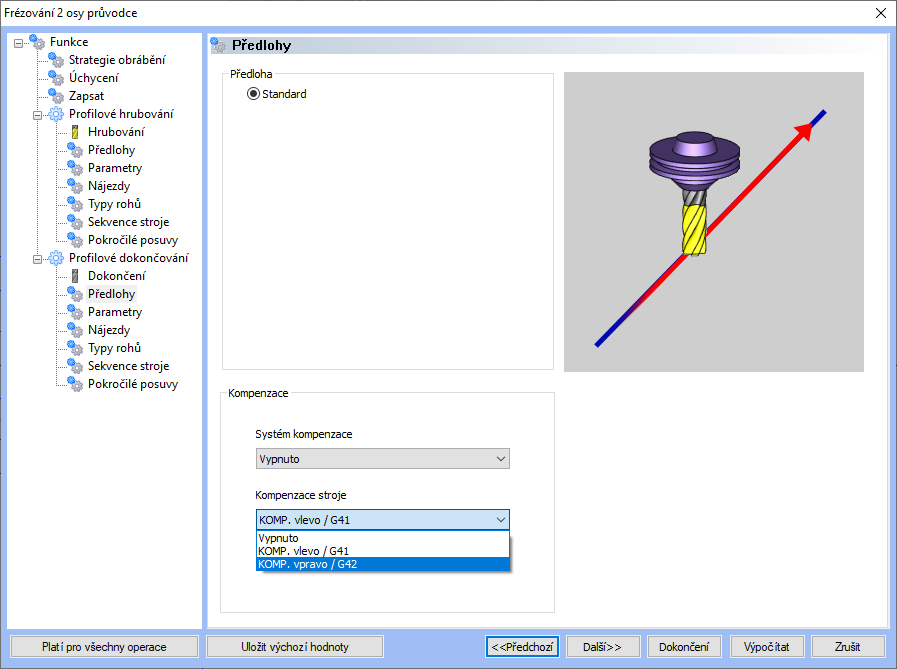Viewport: 897px width, 669px height.
Task: Click the Nájezdy icon under Profilové hrubování
Action: pos(75,186)
